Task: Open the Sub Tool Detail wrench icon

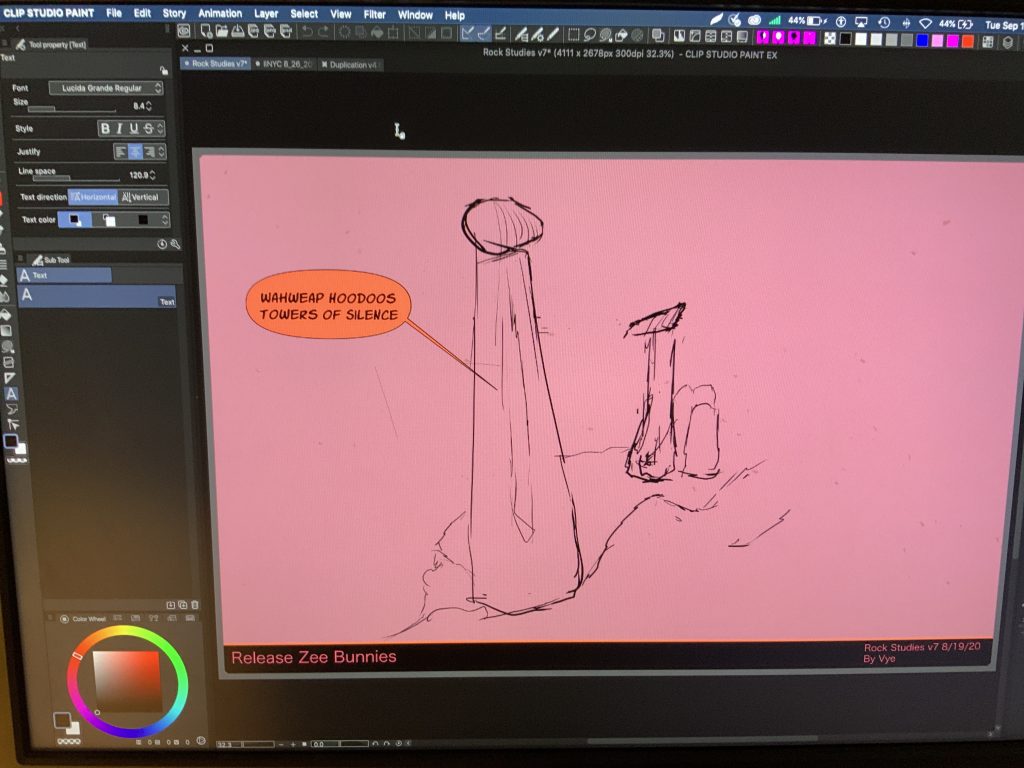Action: click(x=174, y=244)
